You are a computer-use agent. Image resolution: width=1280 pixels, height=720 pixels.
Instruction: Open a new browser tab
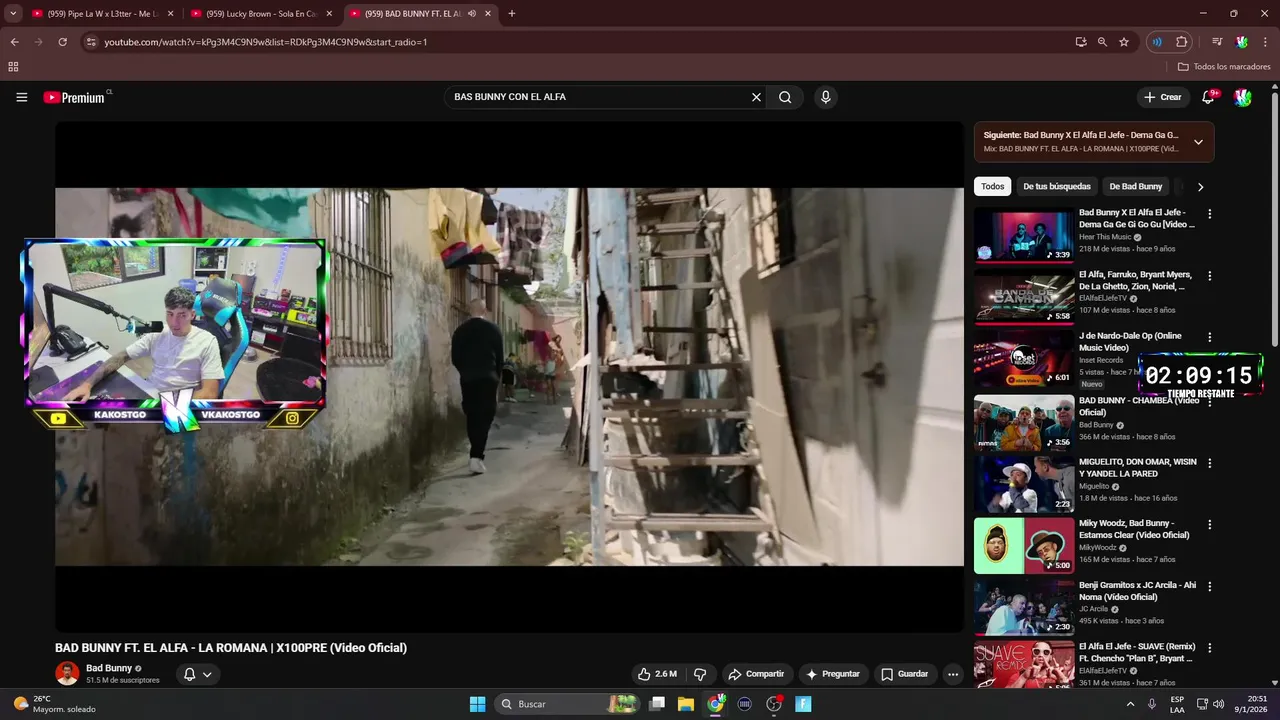(x=512, y=14)
